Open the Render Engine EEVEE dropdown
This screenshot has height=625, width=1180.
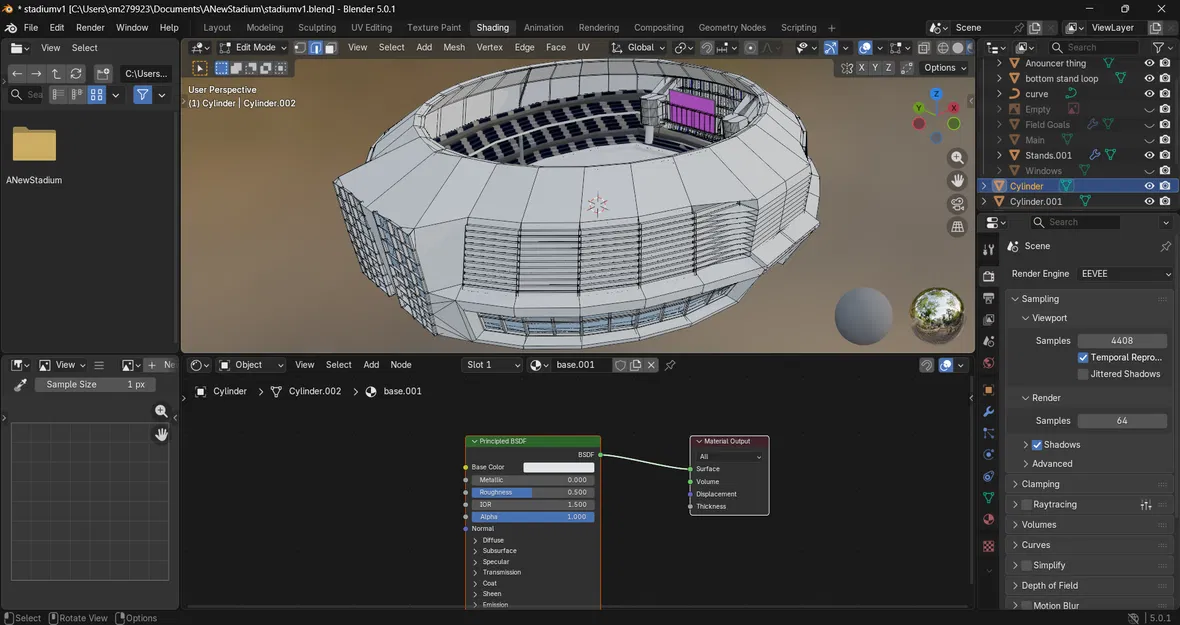[1125, 274]
